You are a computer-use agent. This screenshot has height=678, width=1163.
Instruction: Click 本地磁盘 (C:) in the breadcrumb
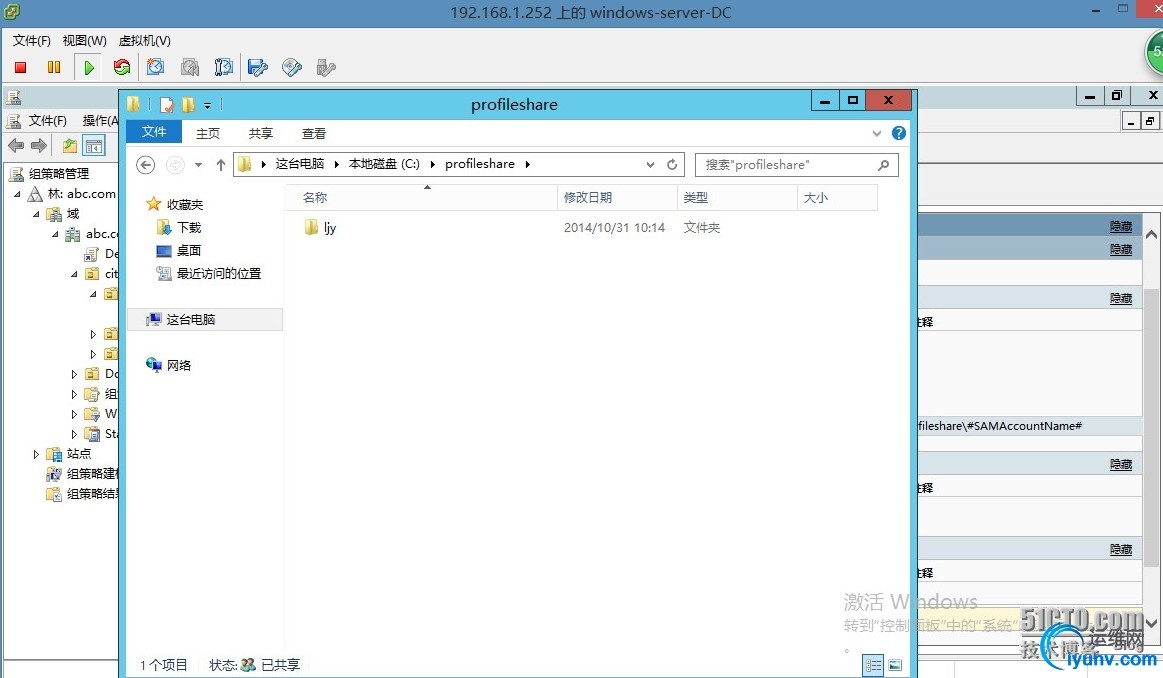(384, 164)
